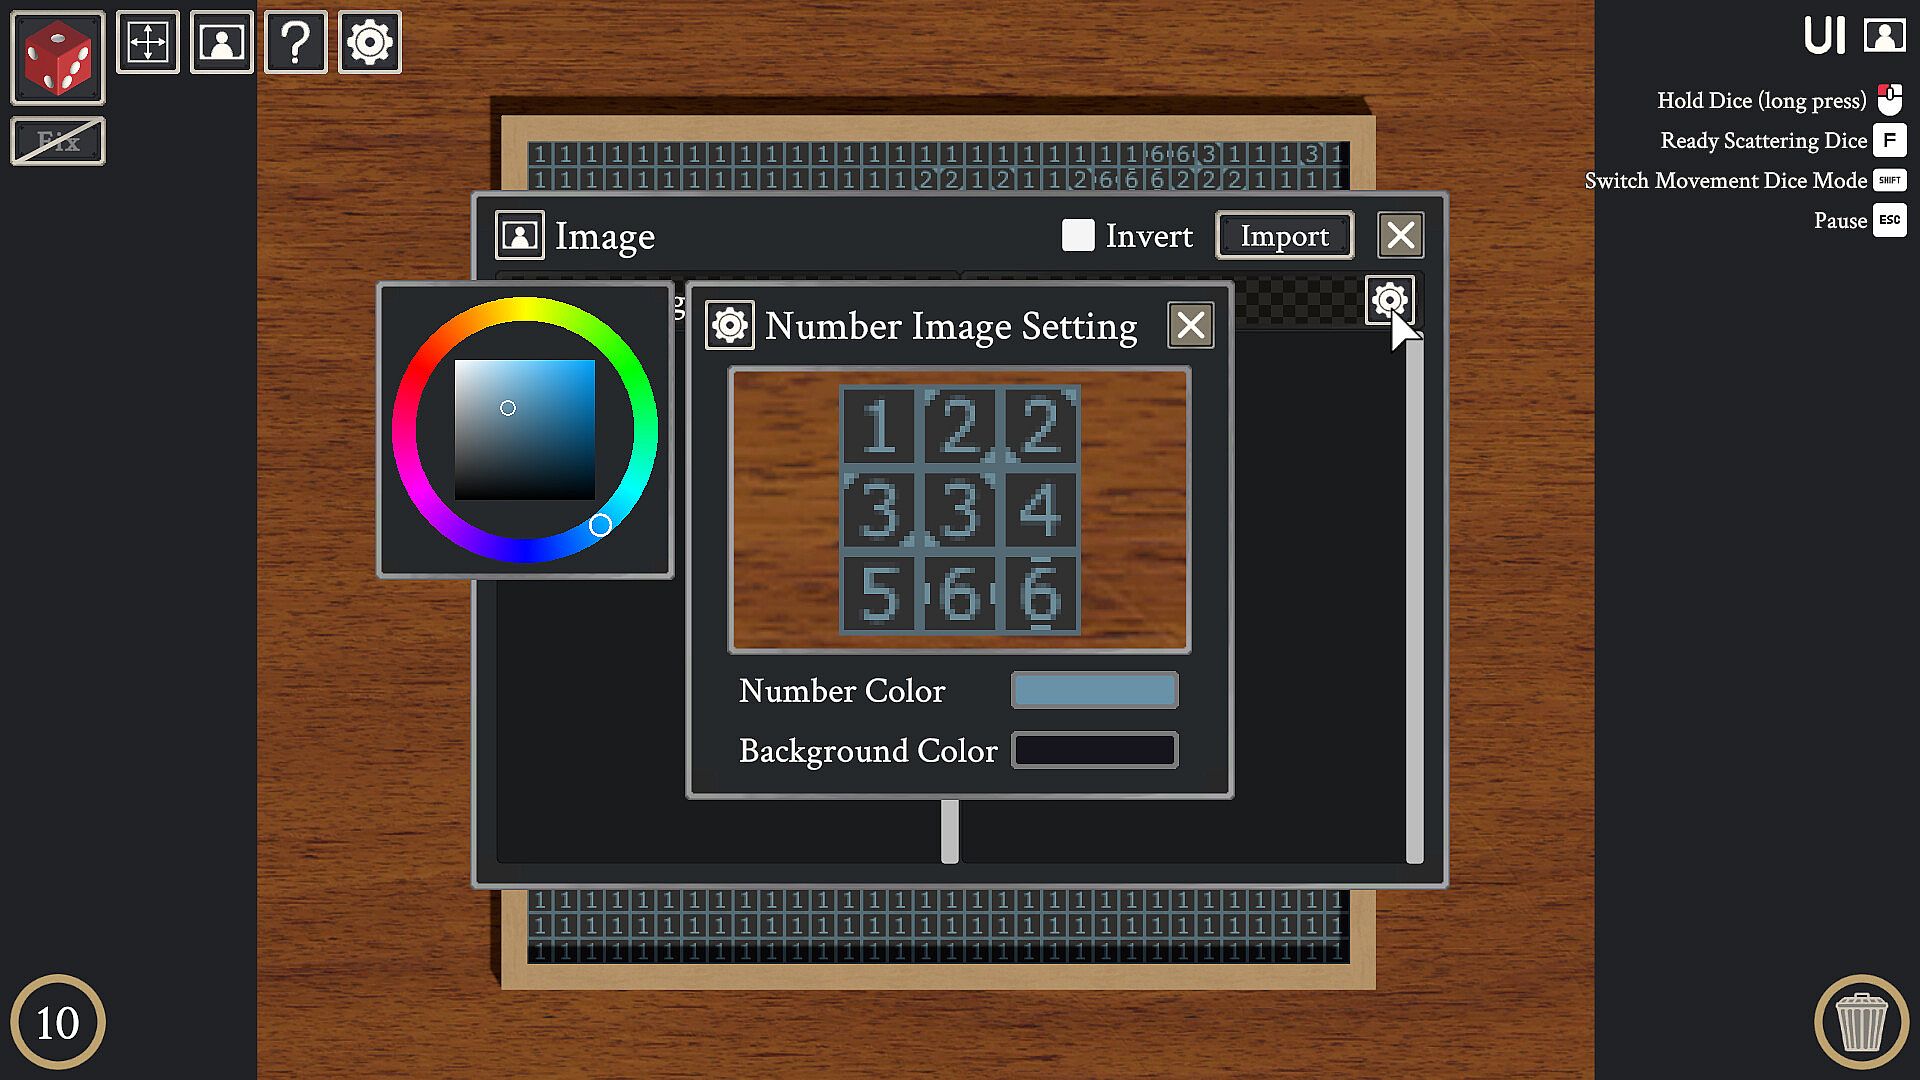1920x1080 pixels.
Task: Close the Number Image Setting dialog
Action: tap(1190, 325)
